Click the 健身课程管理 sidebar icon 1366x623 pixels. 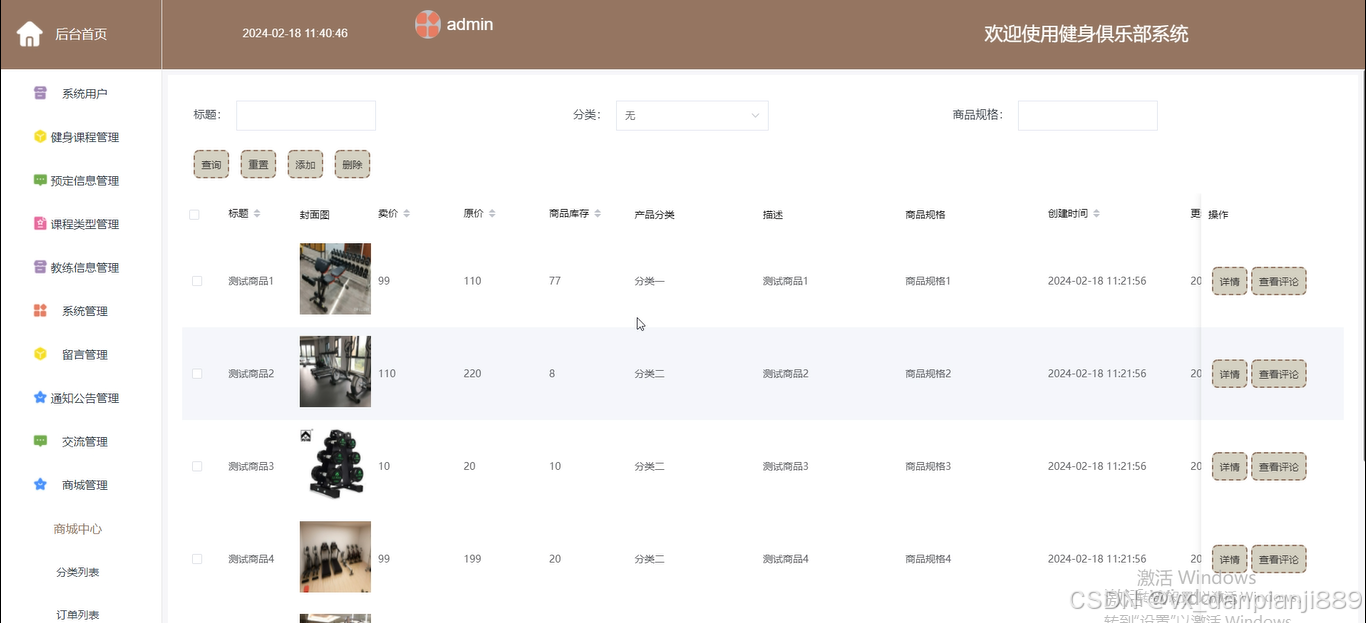click(40, 137)
